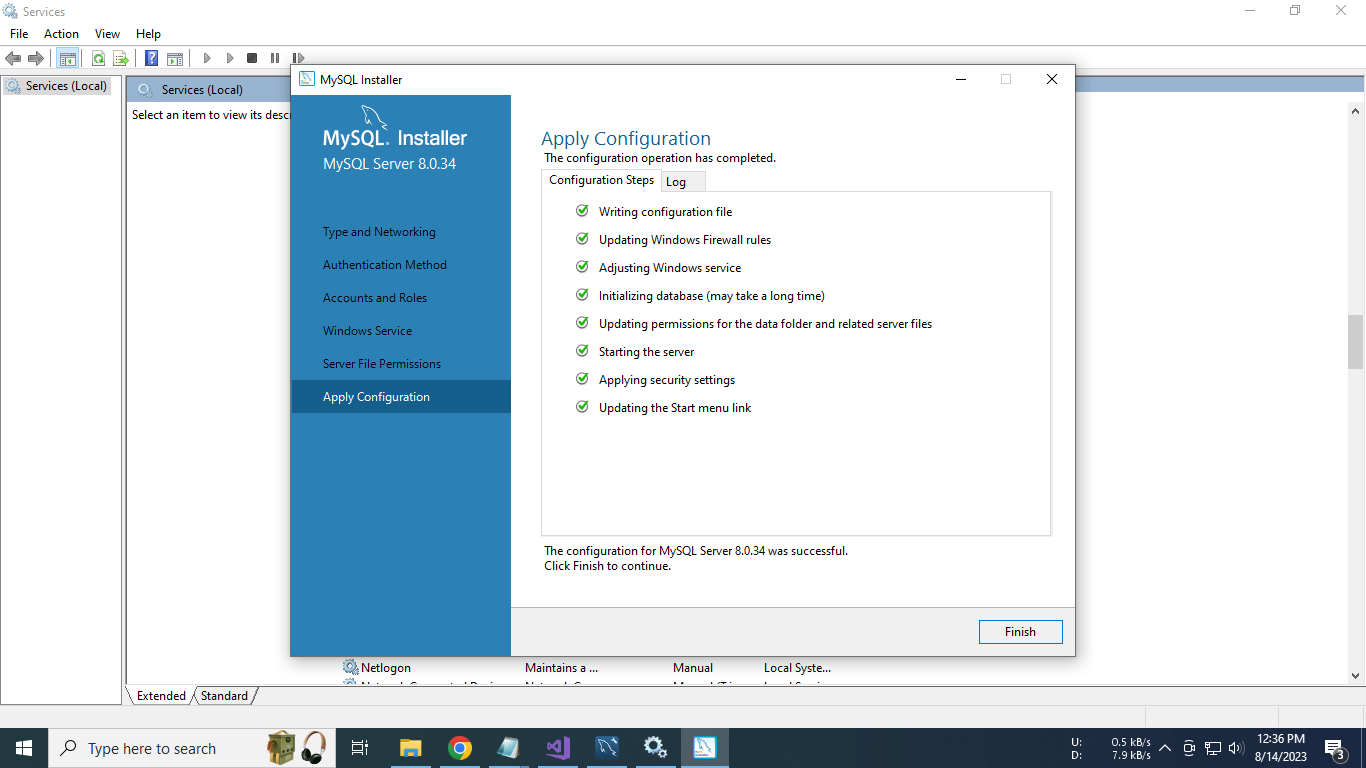
Task: Click the MySQL Installer title bar icon
Action: point(307,79)
